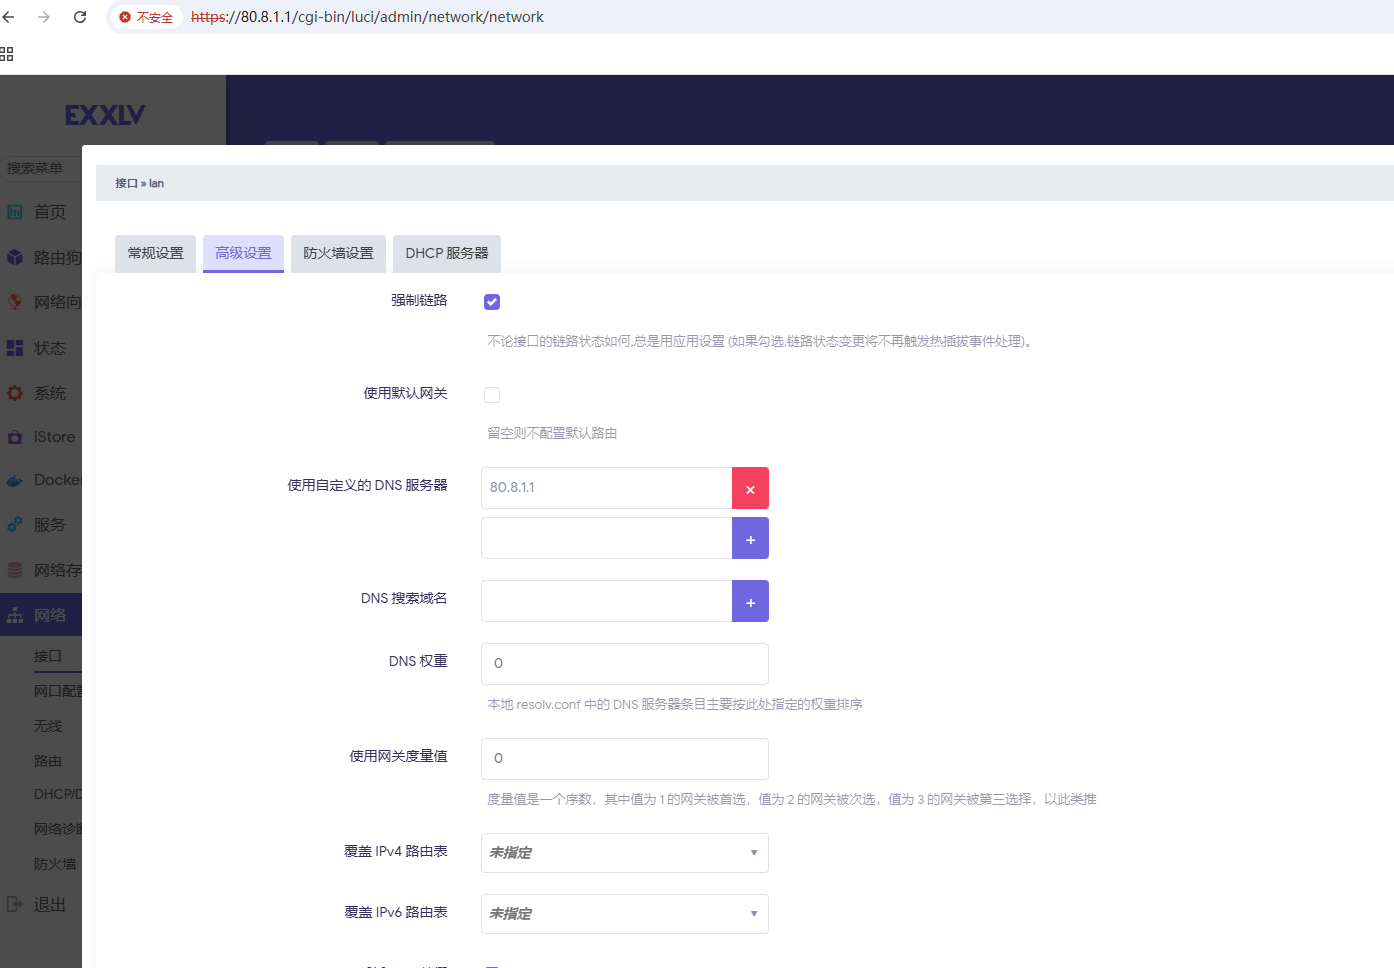Click the 退出 logout icon in sidebar
The height and width of the screenshot is (968, 1394).
[15, 904]
